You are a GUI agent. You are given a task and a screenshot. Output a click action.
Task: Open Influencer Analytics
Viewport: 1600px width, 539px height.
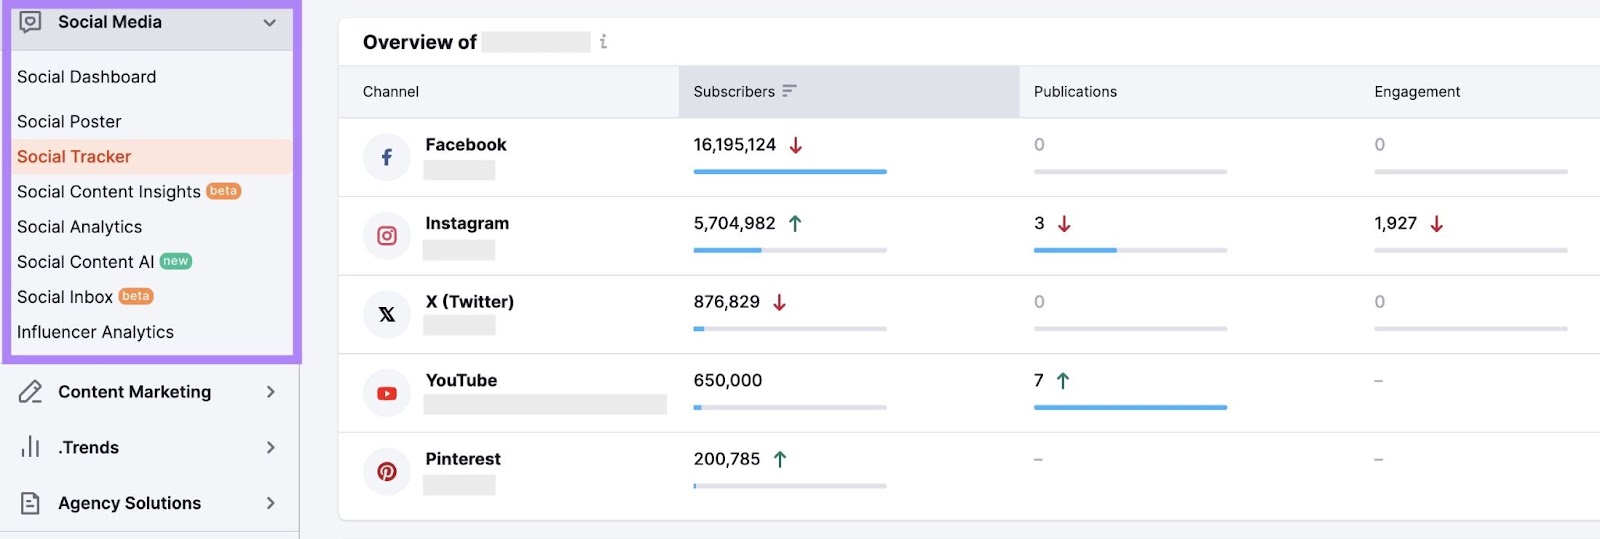pyautogui.click(x=95, y=332)
